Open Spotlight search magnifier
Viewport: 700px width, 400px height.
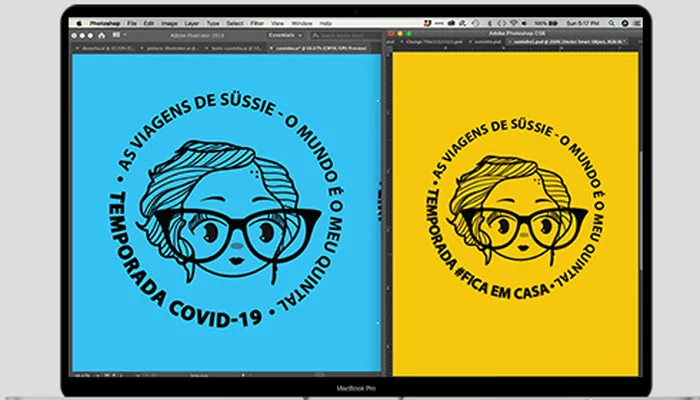[x=611, y=23]
